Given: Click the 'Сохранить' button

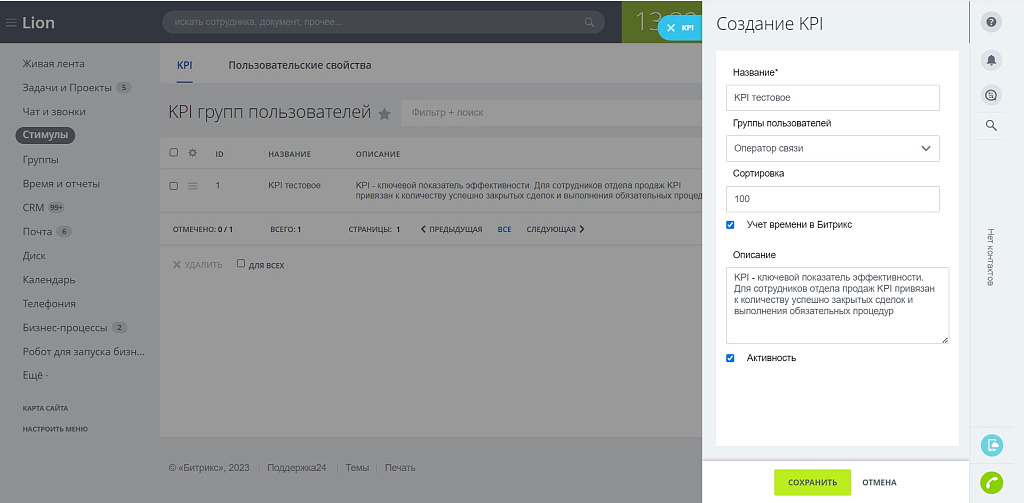Looking at the screenshot, I should [x=812, y=482].
